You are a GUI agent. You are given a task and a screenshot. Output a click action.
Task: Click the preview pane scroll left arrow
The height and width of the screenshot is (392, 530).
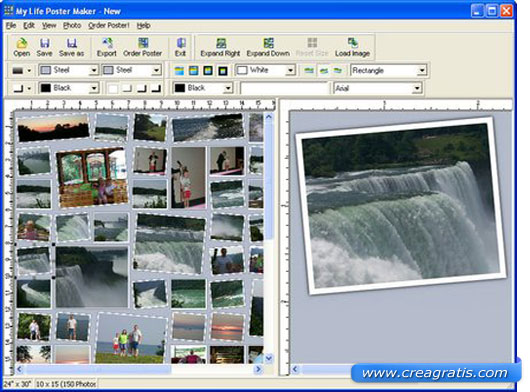pos(295,369)
